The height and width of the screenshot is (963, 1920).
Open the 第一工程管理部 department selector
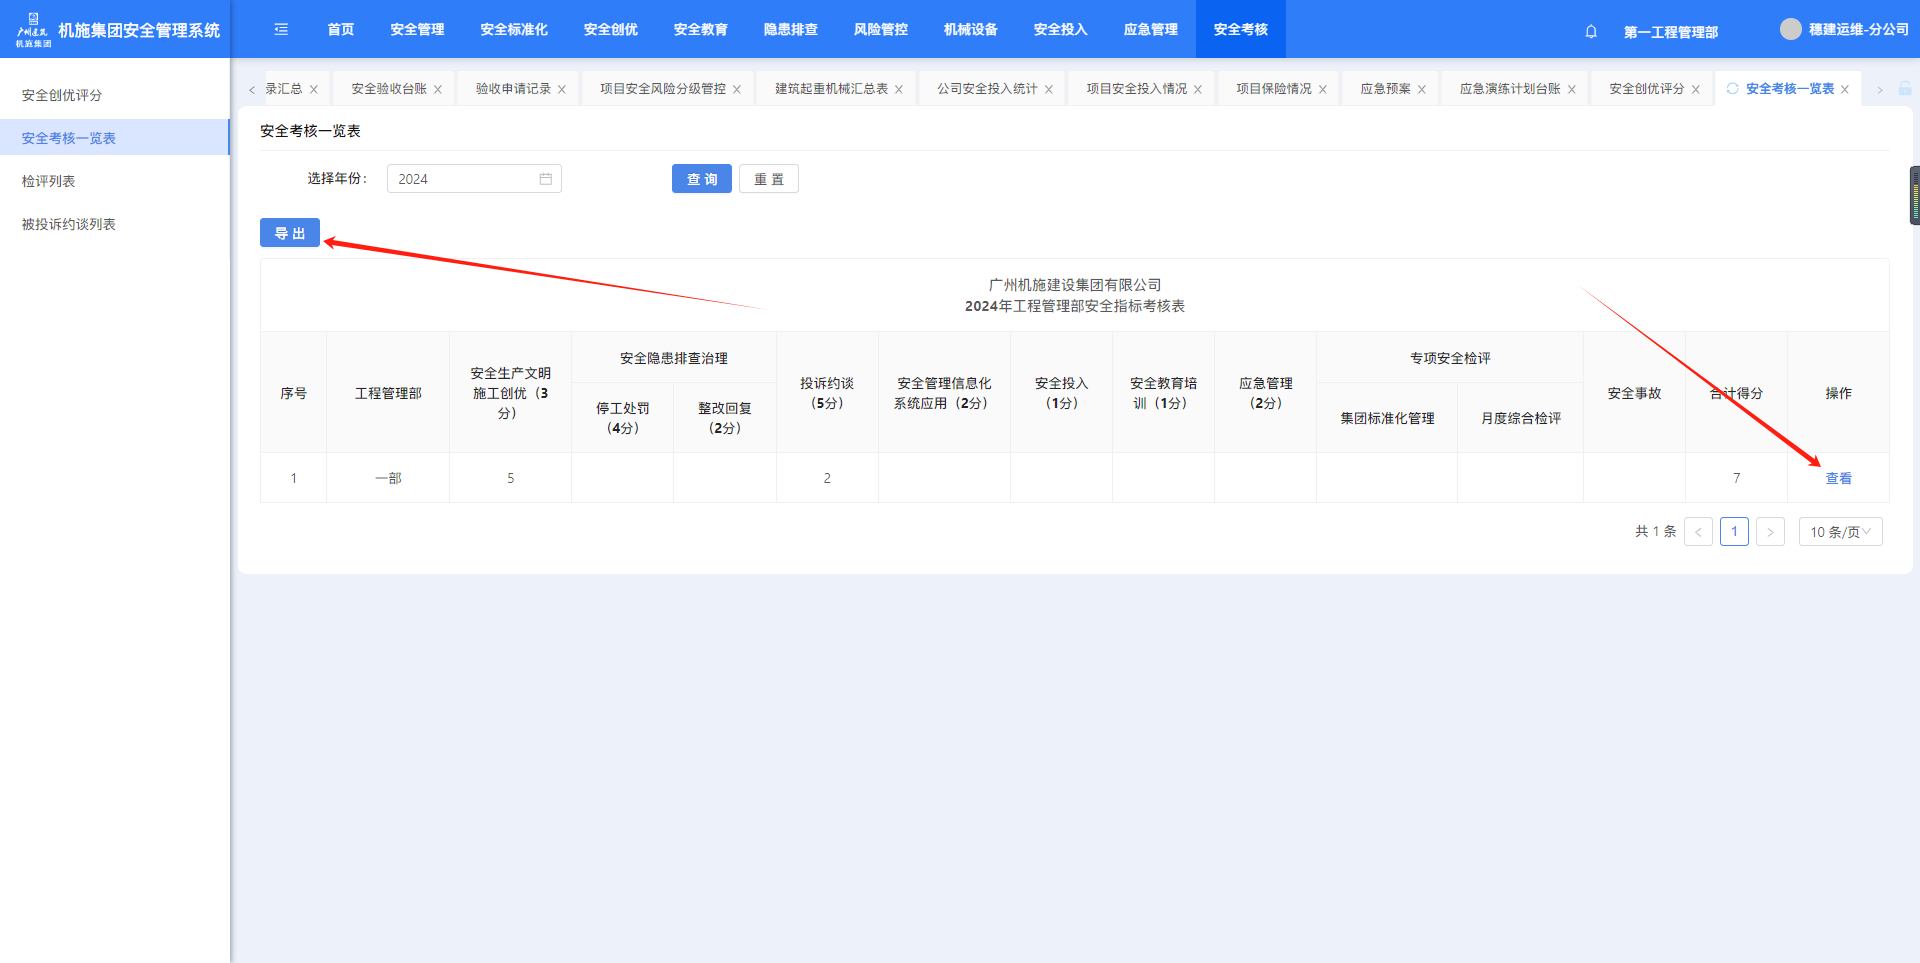[x=1670, y=32]
